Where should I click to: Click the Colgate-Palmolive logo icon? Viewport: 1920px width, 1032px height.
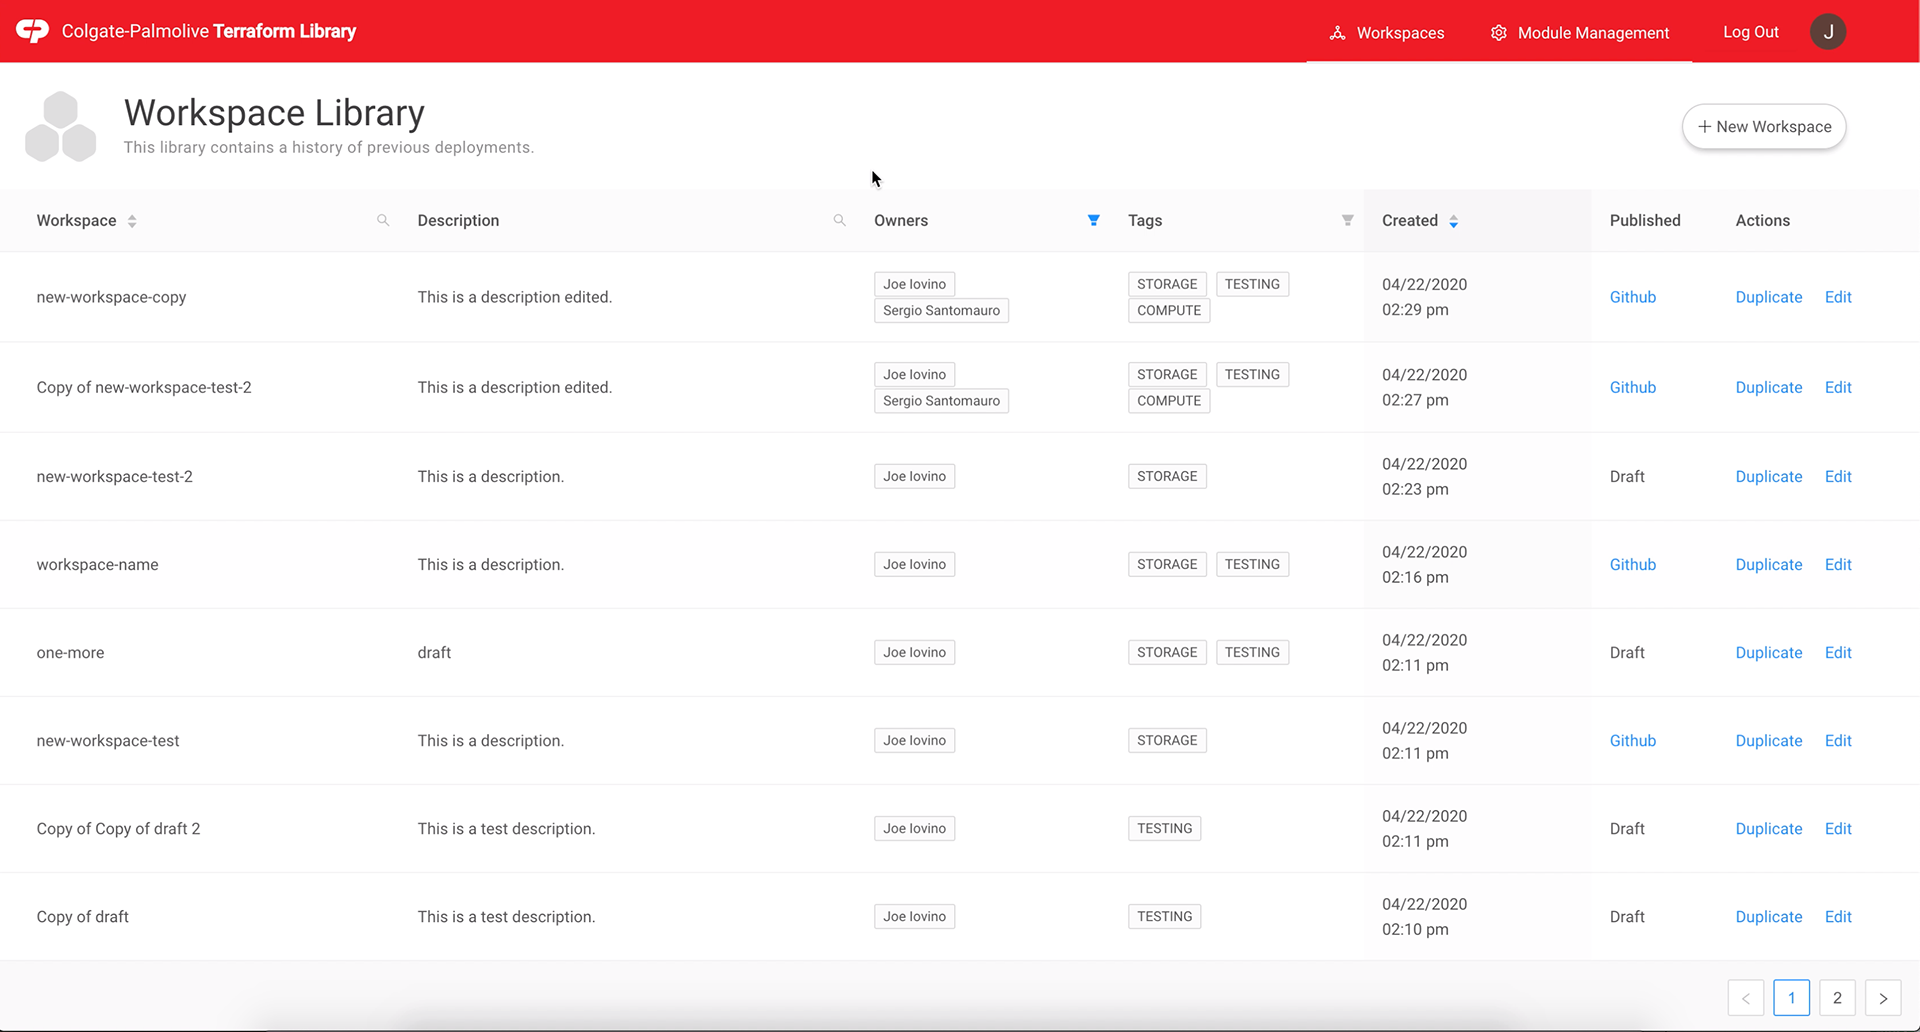[x=32, y=31]
